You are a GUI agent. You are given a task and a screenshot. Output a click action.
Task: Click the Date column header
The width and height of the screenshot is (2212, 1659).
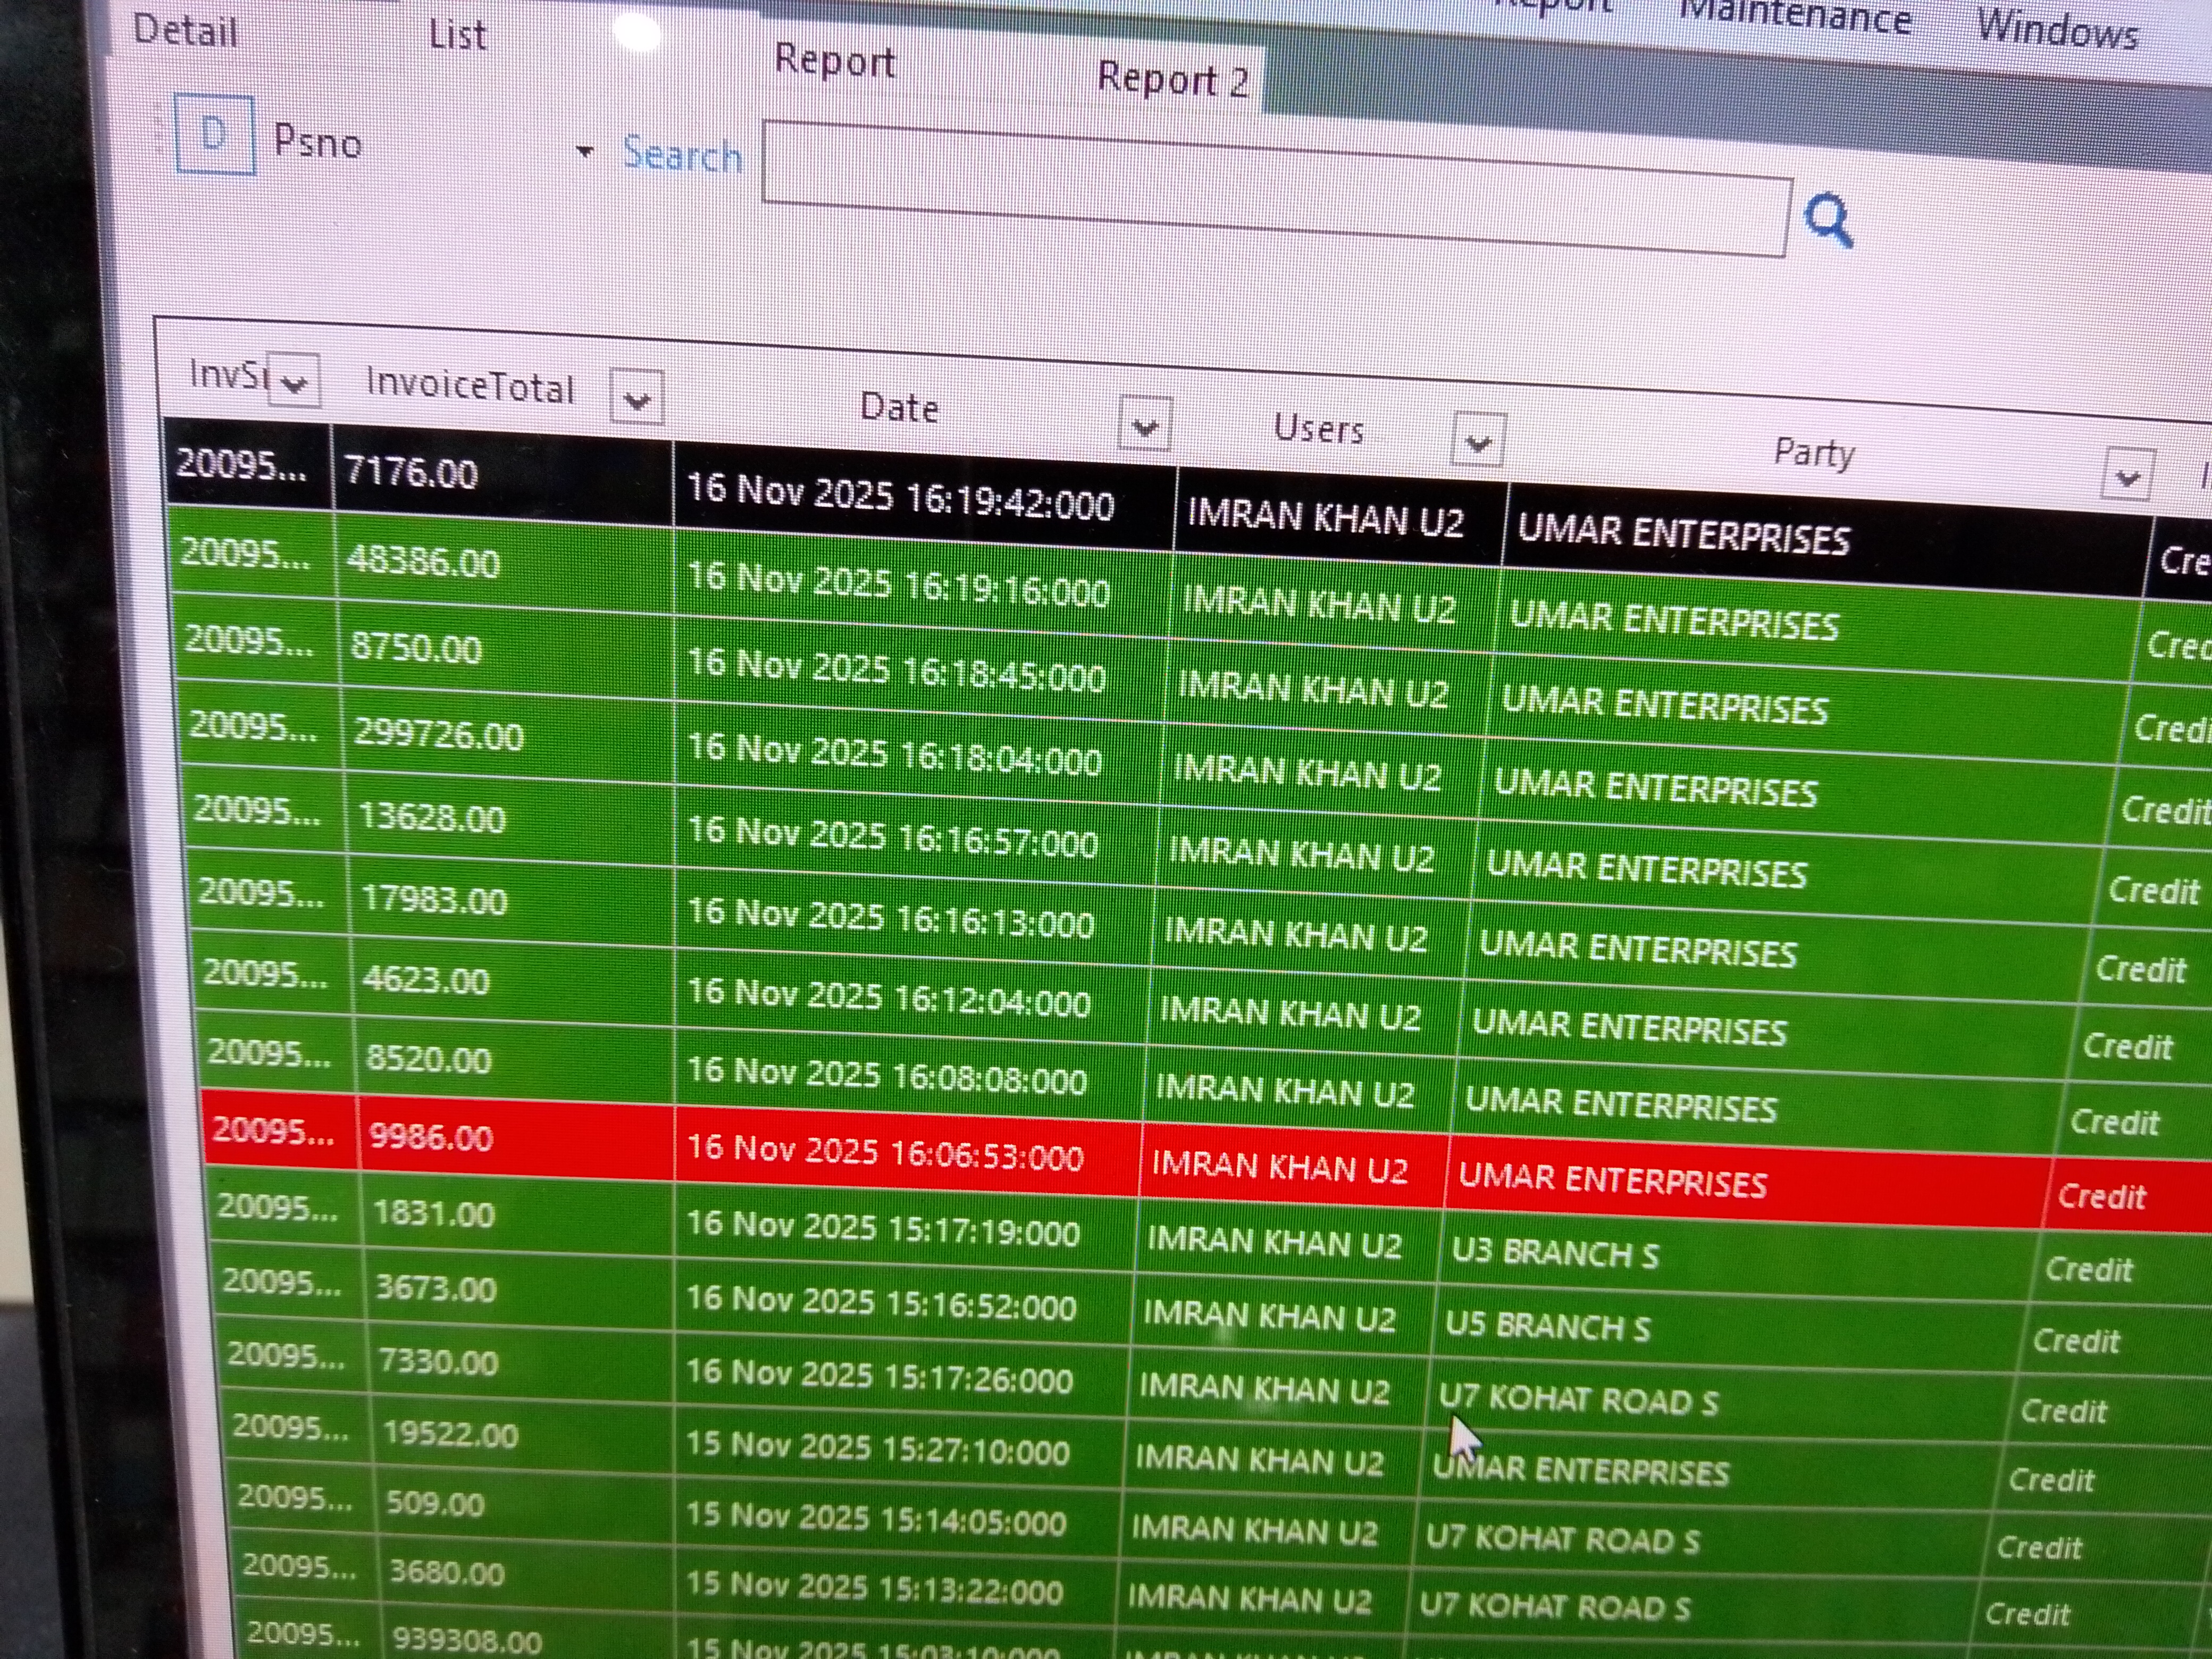899,408
